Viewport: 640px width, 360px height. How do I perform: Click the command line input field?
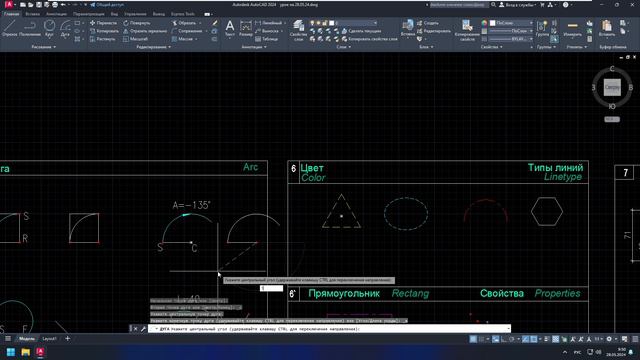click(x=329, y=329)
